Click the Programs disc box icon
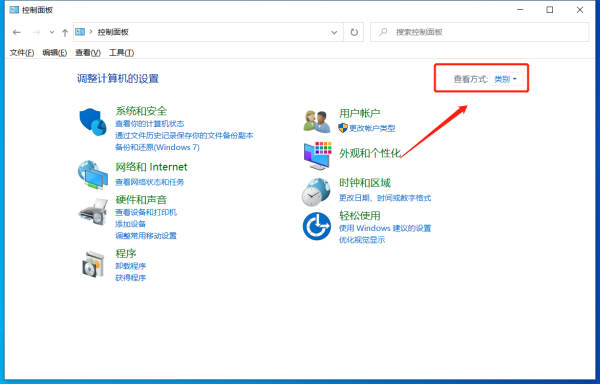 [93, 264]
